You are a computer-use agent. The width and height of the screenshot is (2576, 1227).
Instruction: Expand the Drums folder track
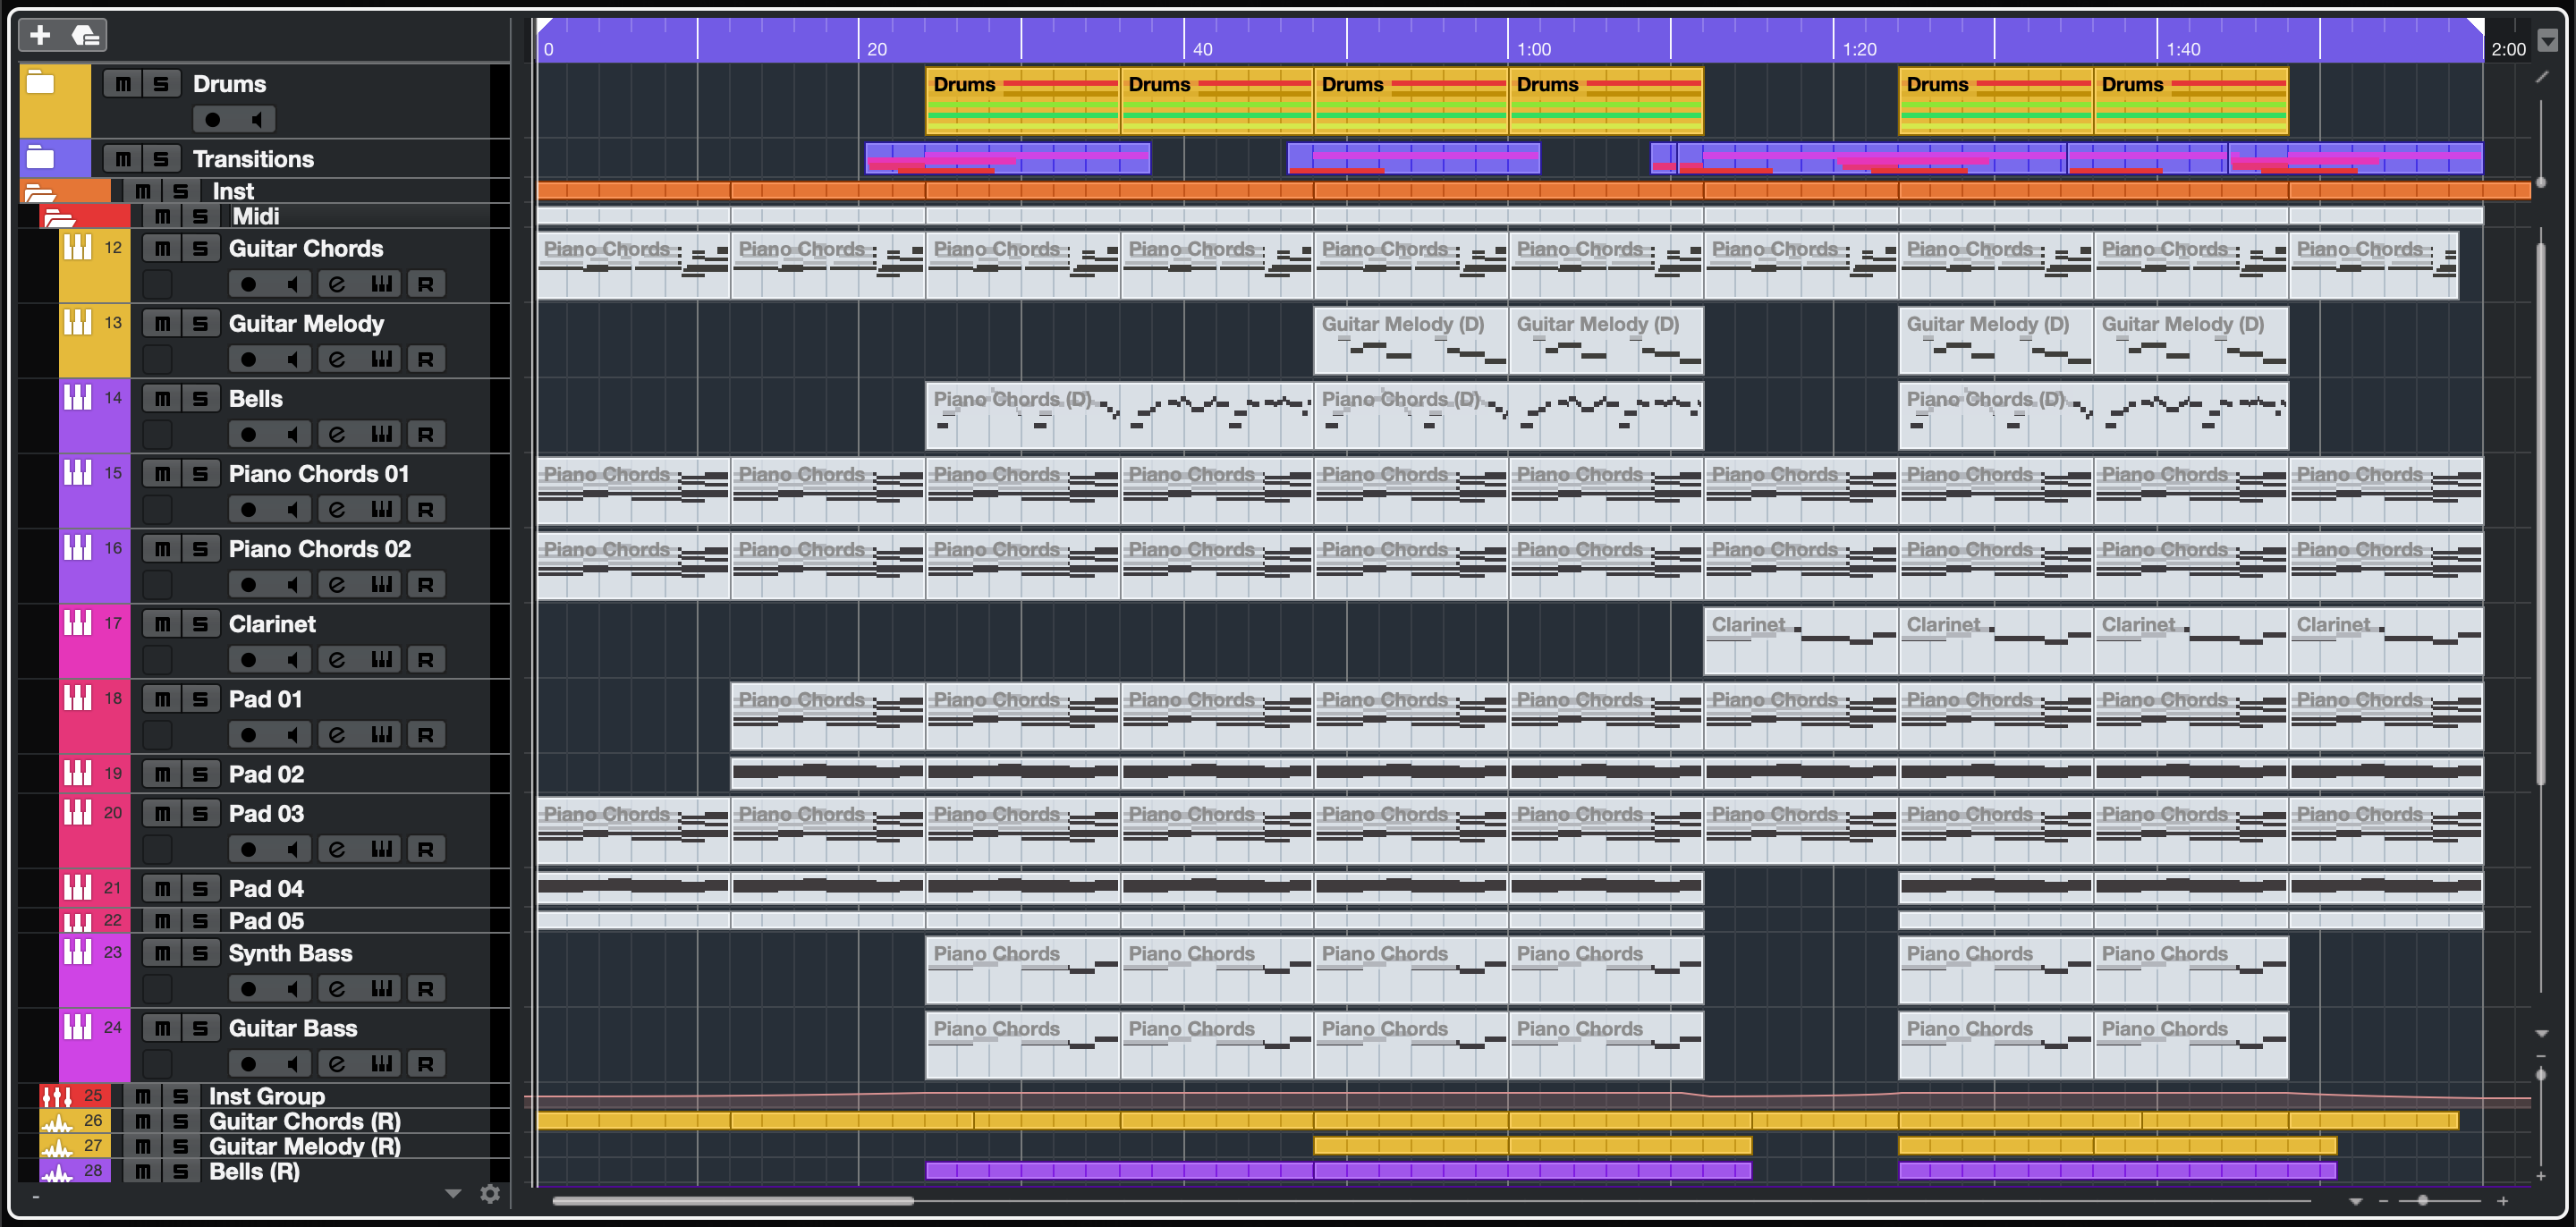pos(40,82)
